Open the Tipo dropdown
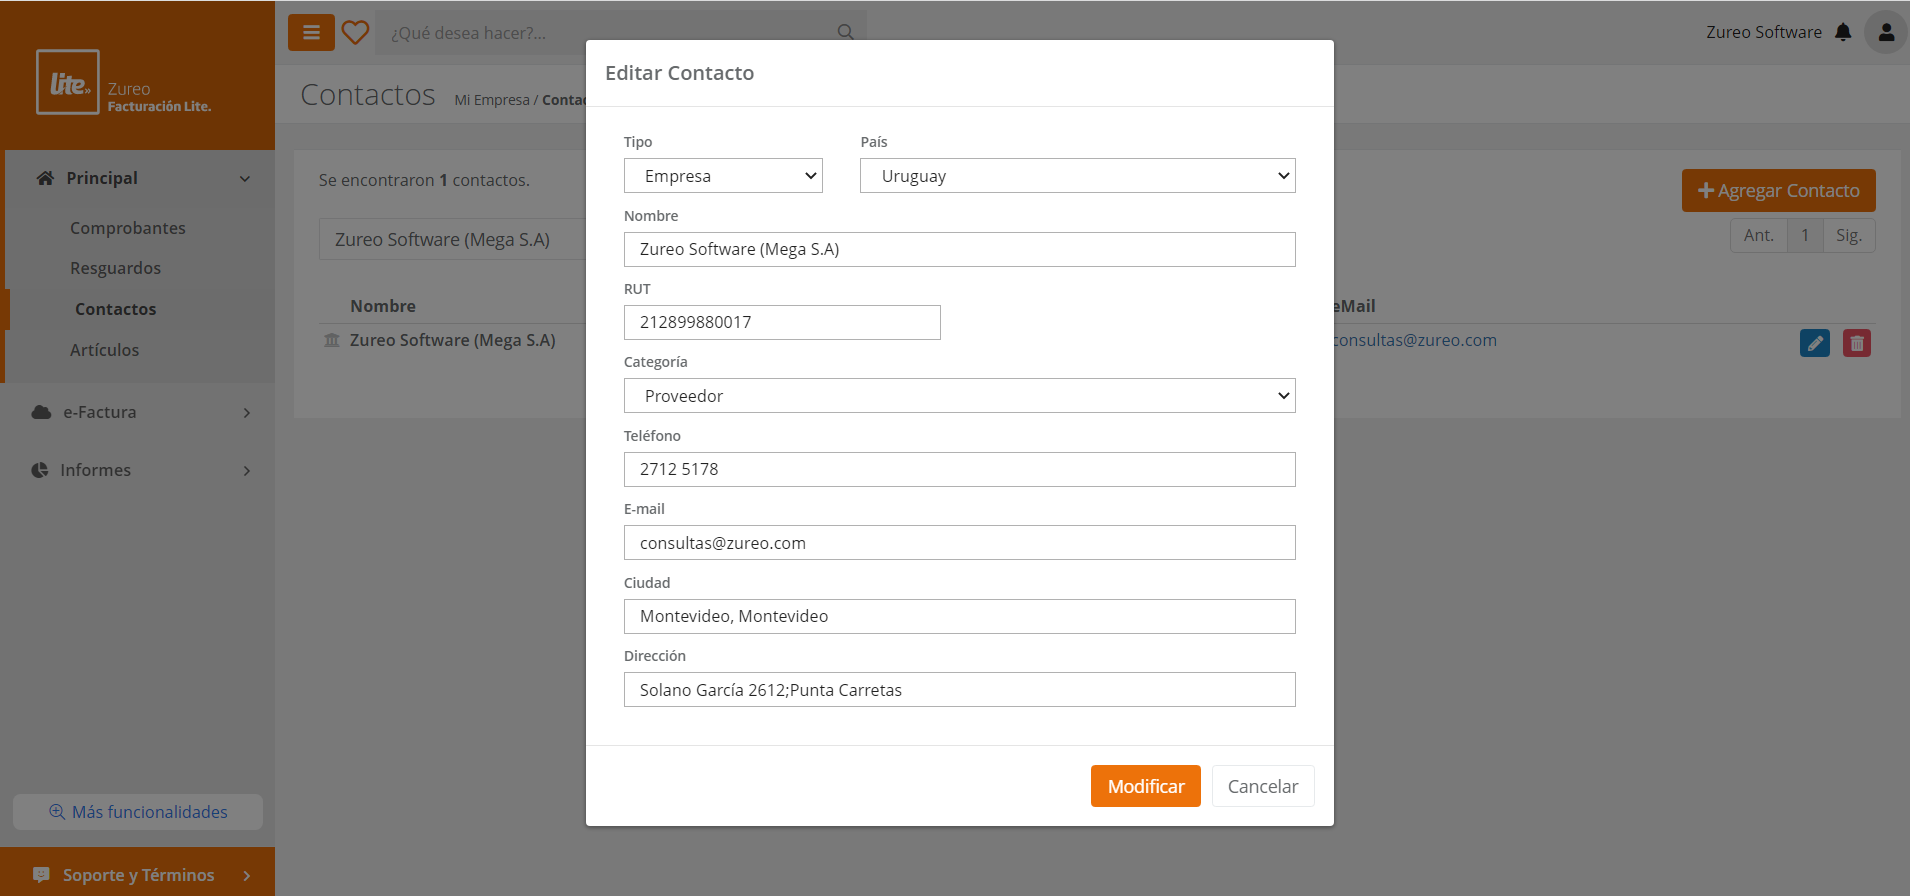Image resolution: width=1910 pixels, height=896 pixels. click(x=723, y=176)
